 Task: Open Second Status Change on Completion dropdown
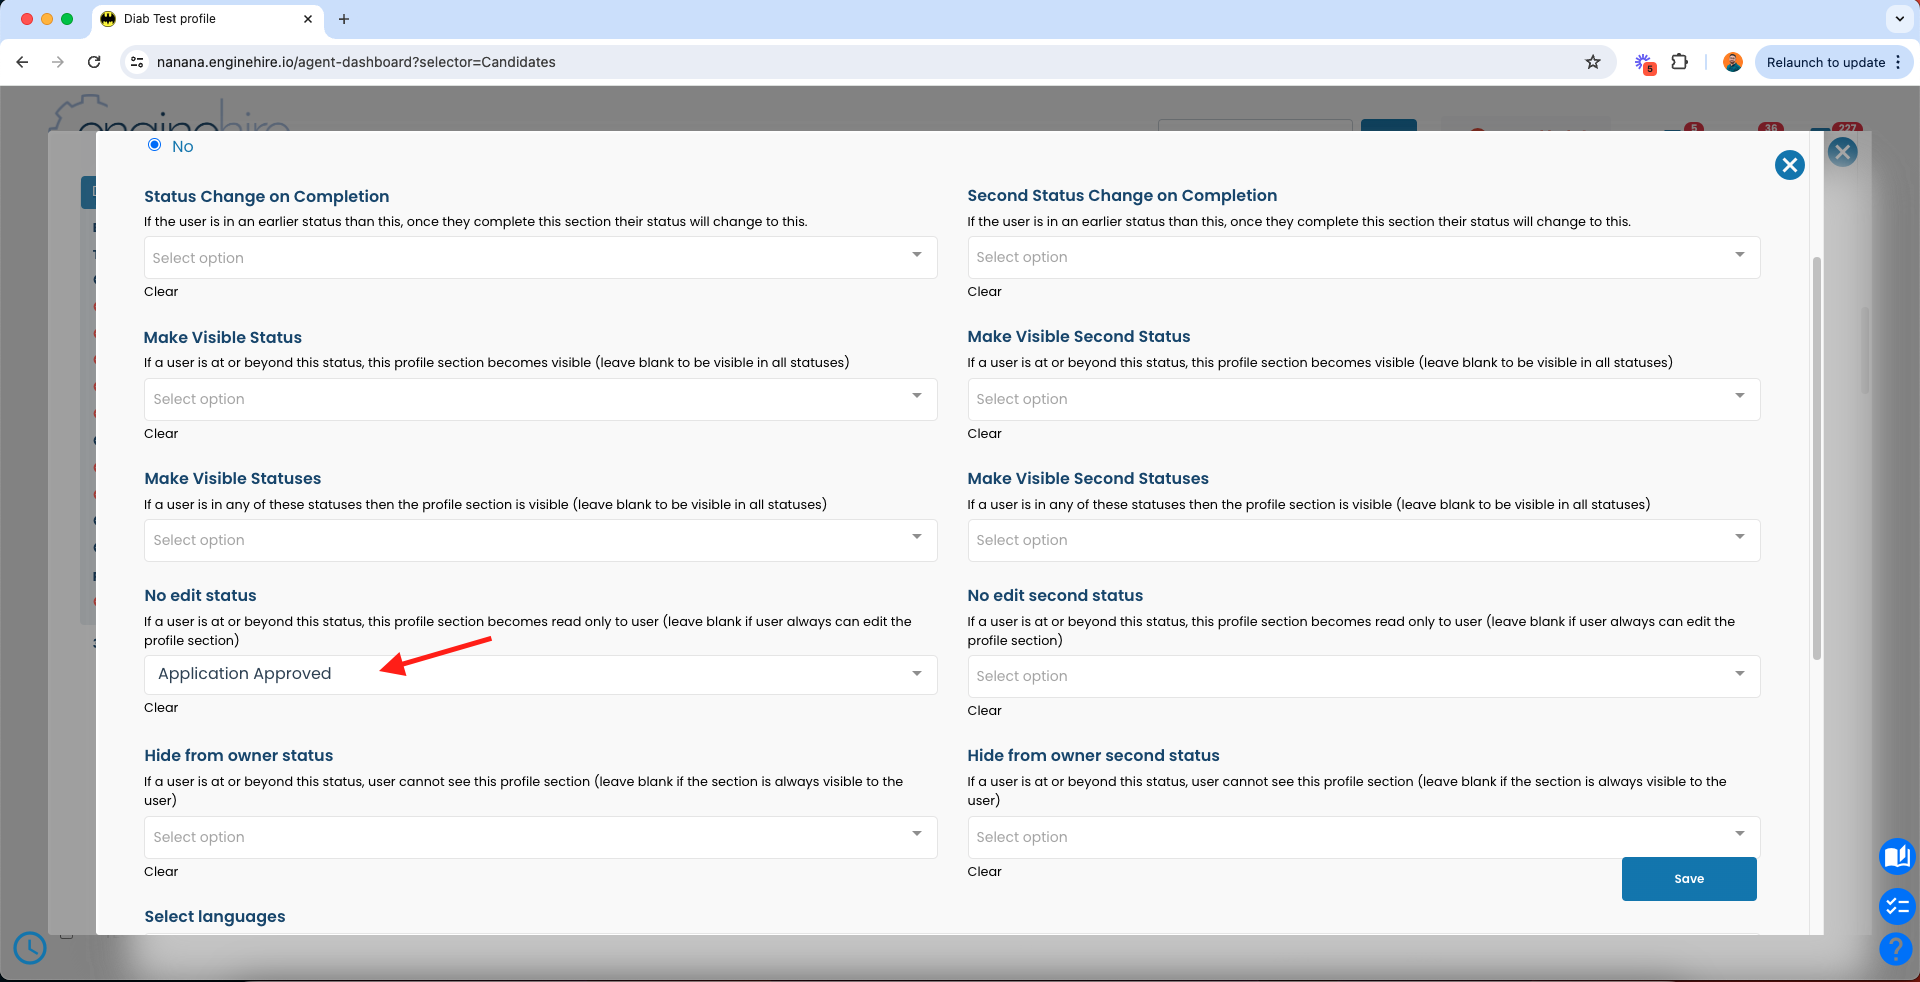(x=1363, y=257)
